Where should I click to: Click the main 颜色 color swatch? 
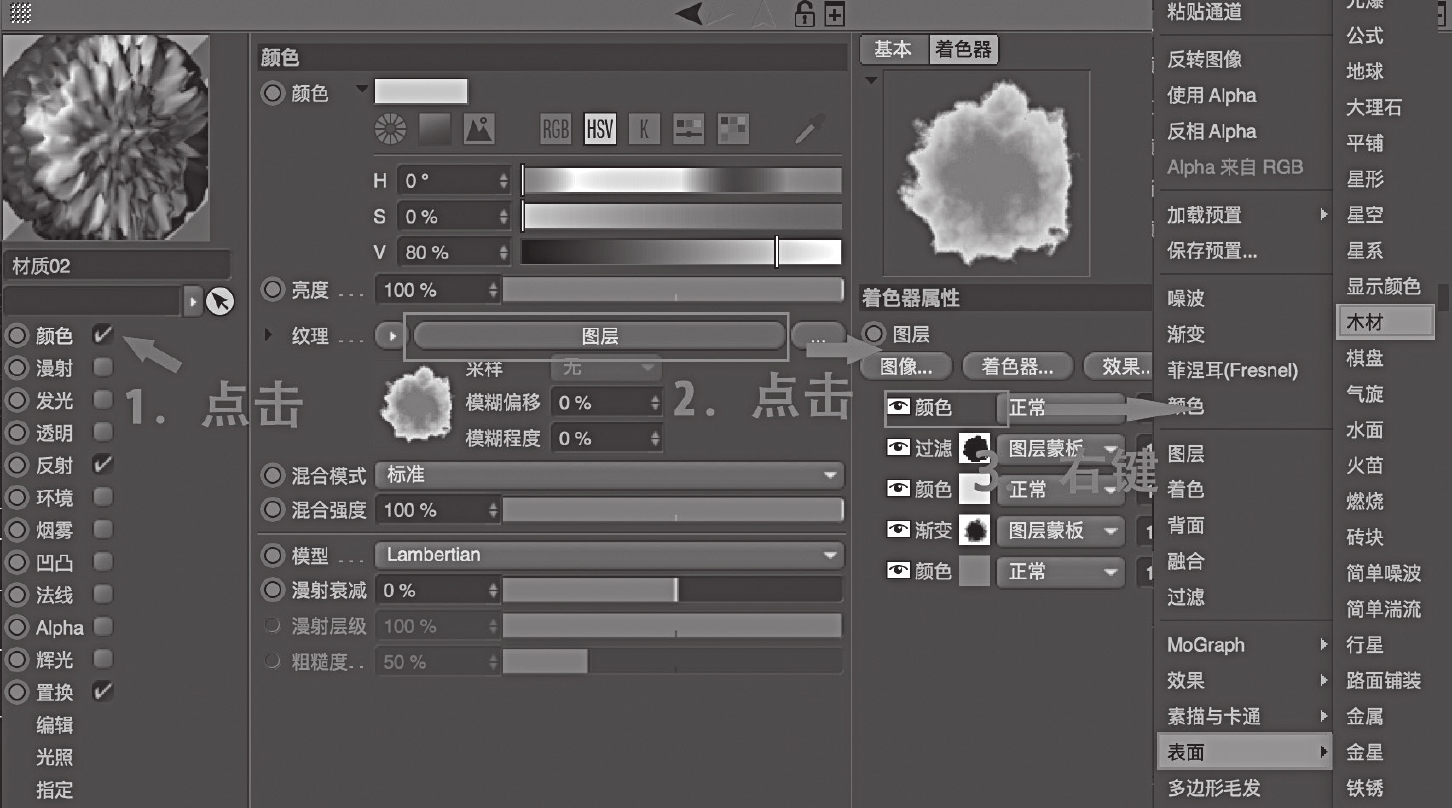tap(421, 92)
